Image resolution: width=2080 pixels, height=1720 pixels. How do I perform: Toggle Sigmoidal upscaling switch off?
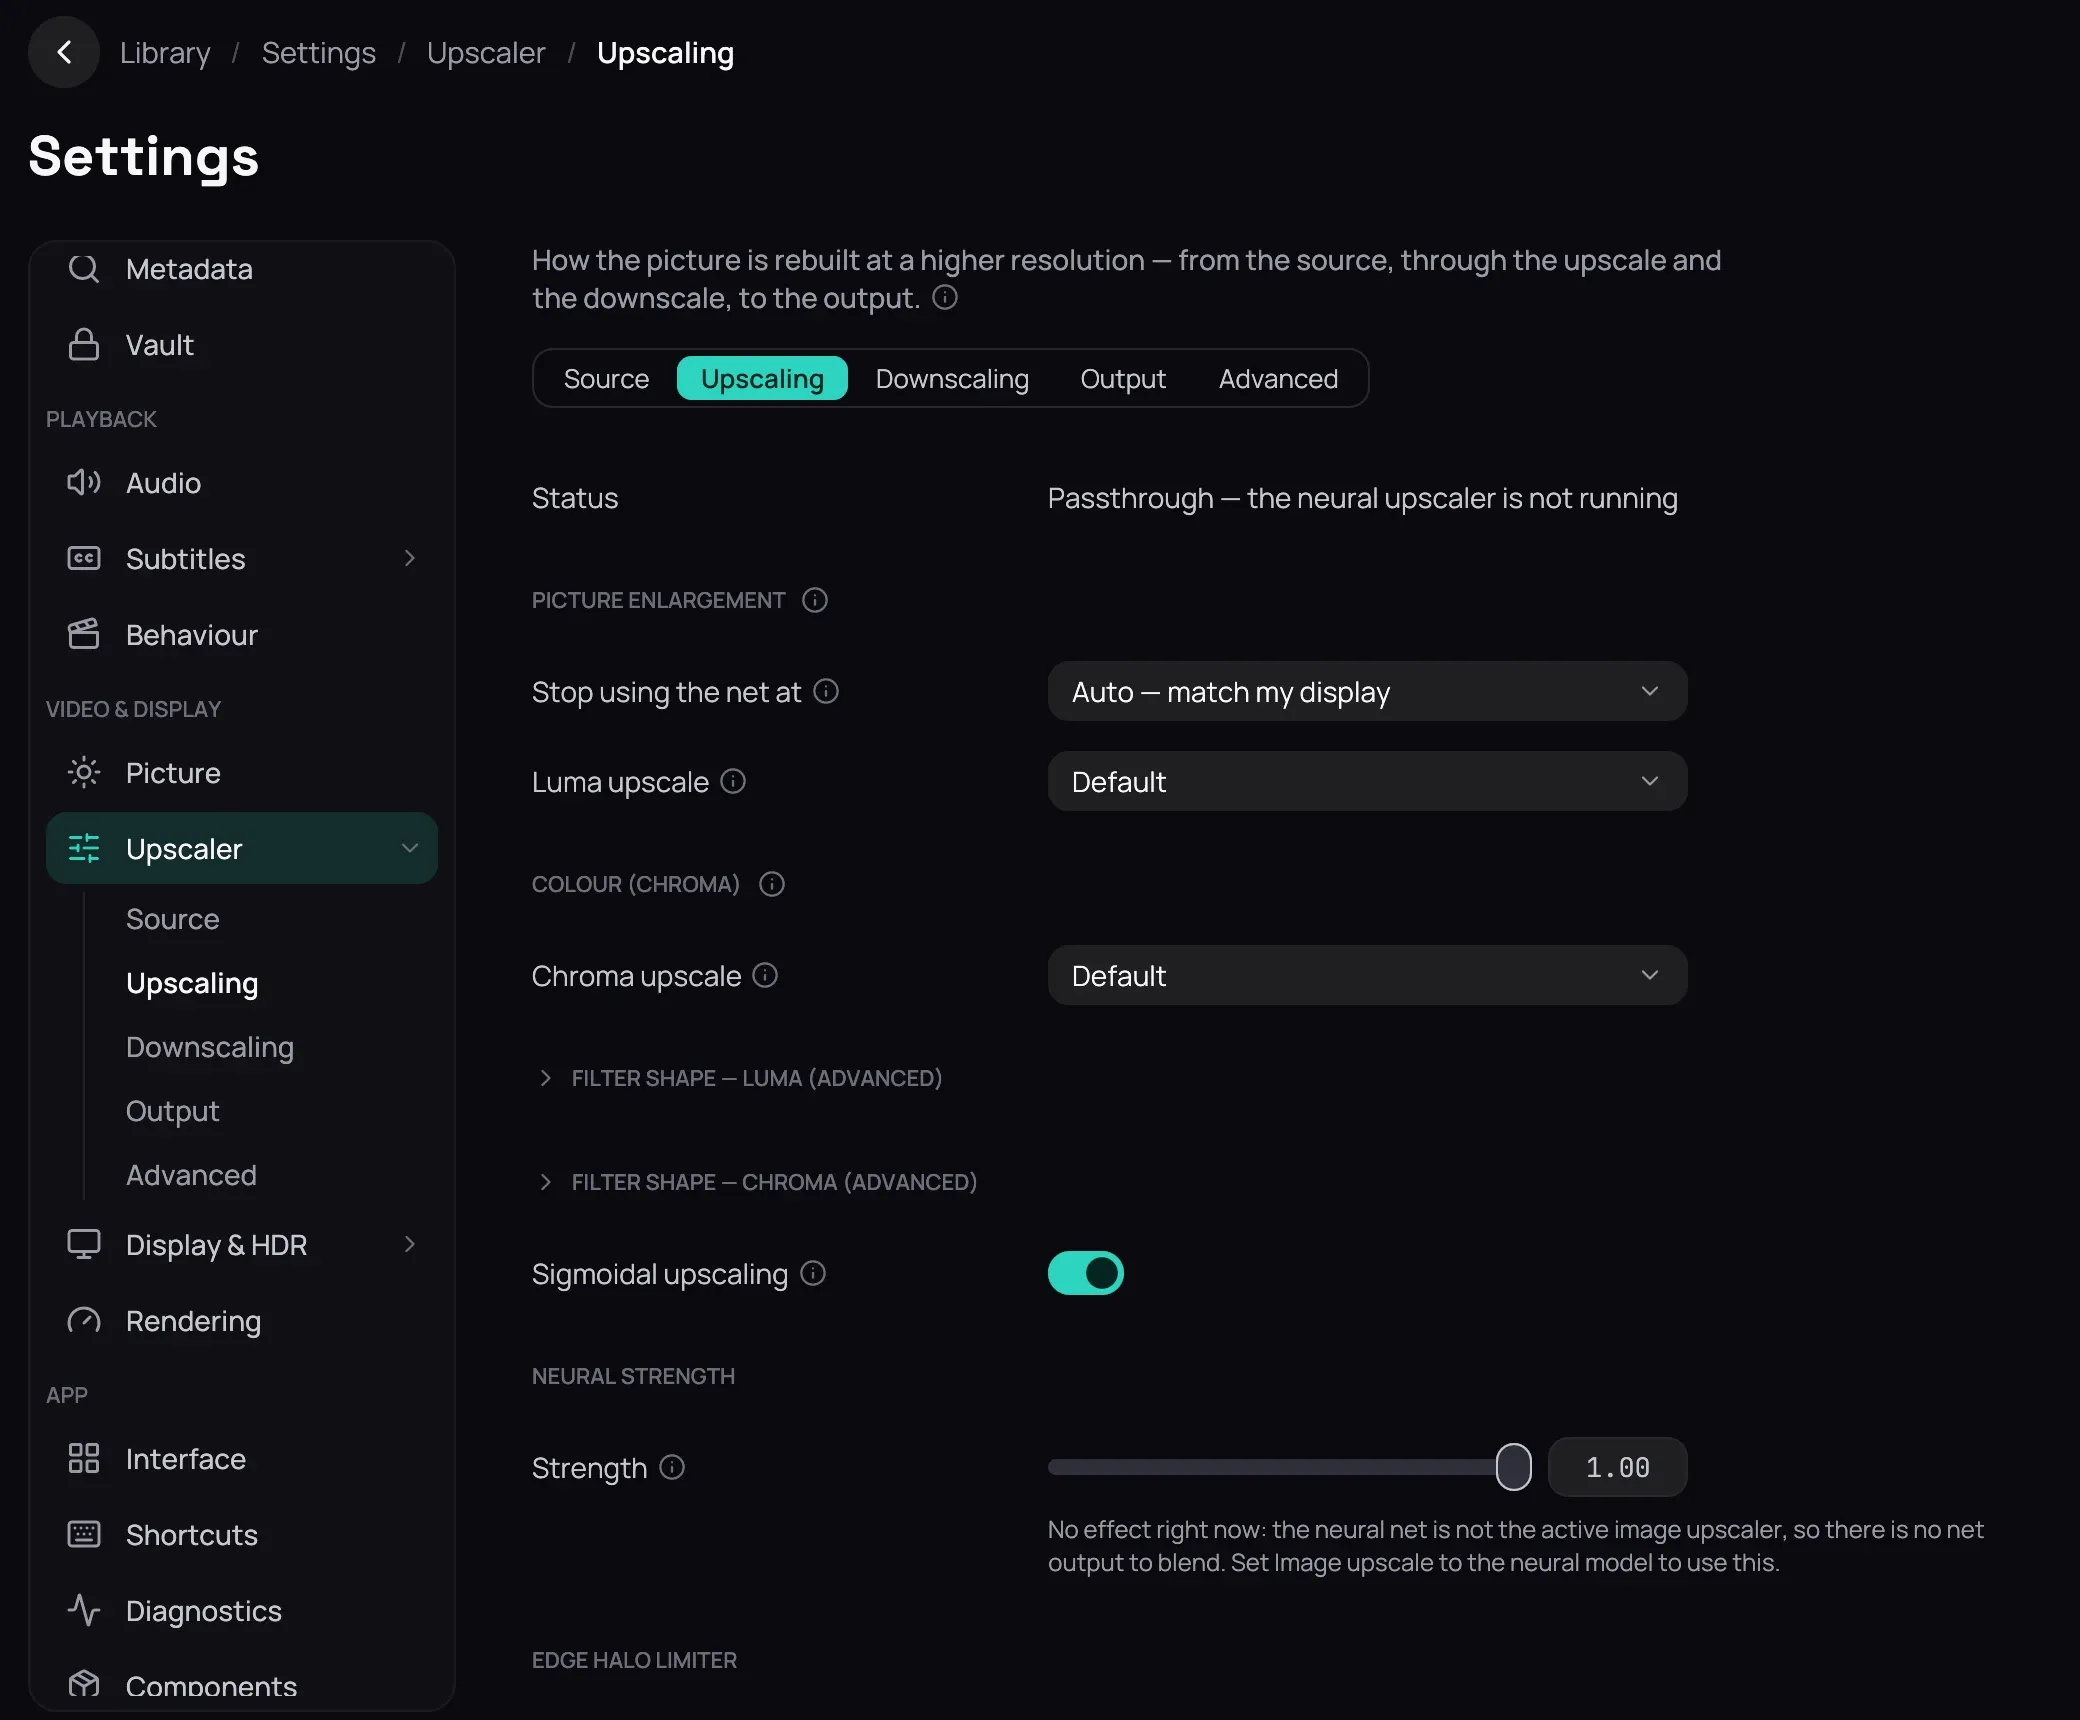(1086, 1273)
